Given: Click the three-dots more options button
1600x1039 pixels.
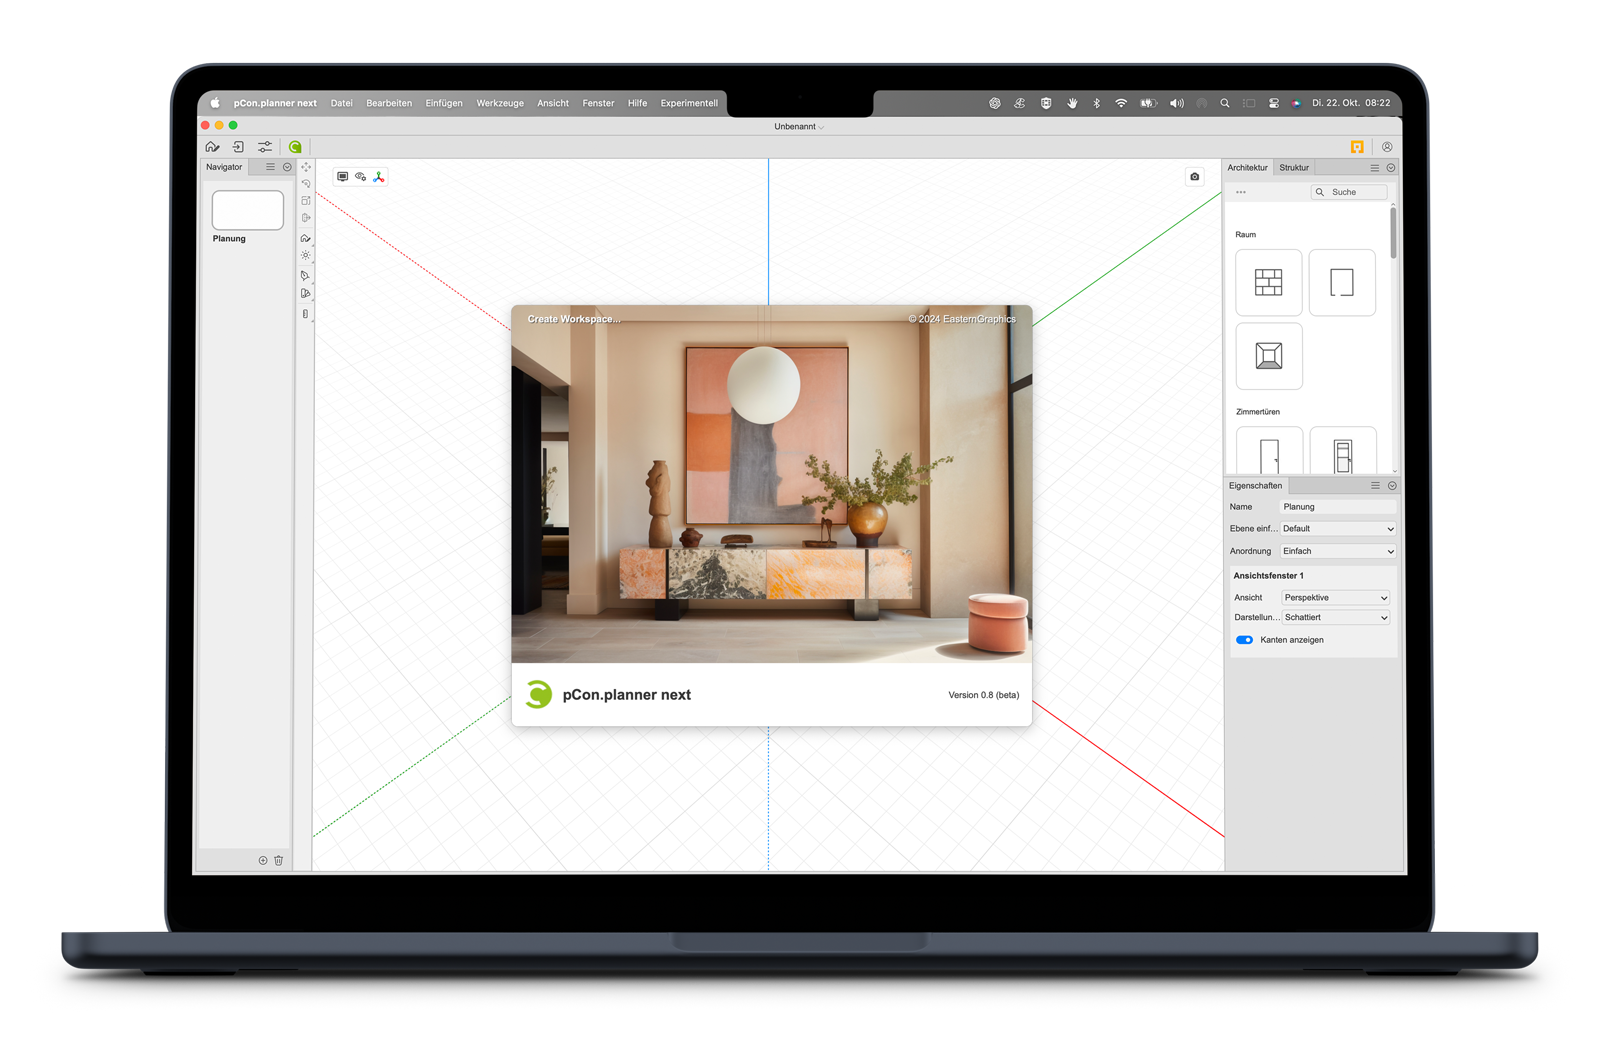Looking at the screenshot, I should click(x=1241, y=192).
